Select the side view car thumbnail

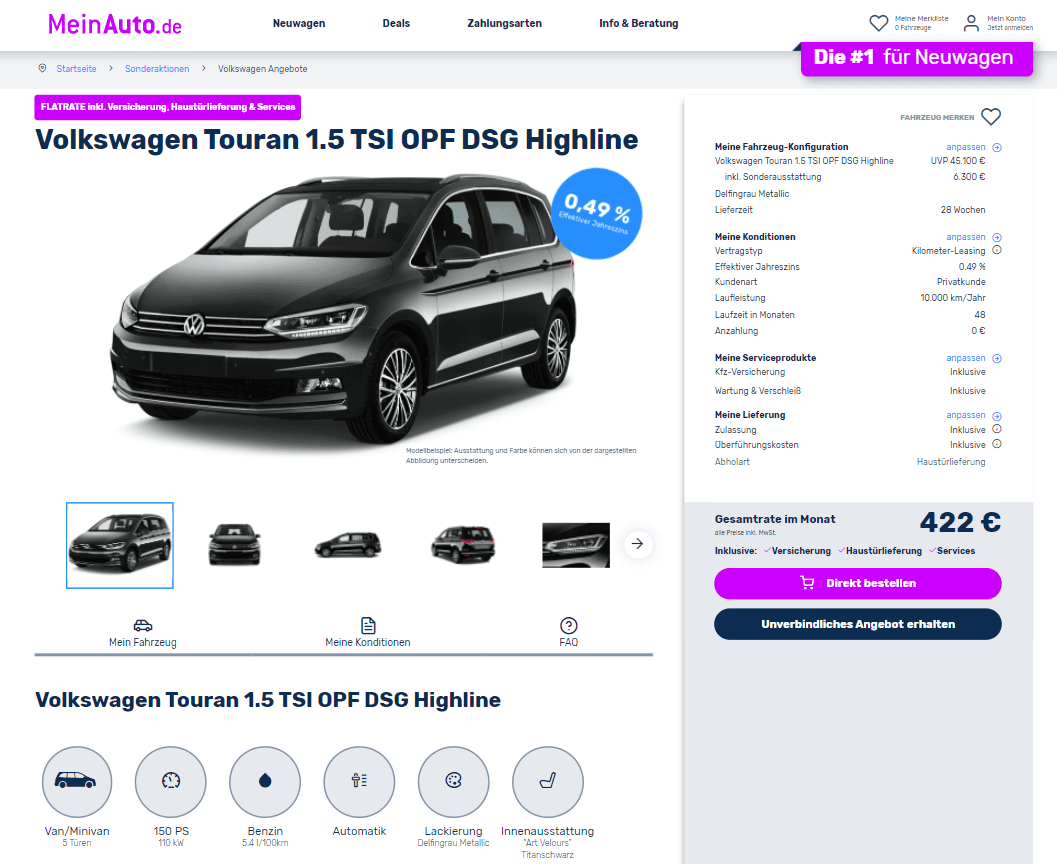pyautogui.click(x=348, y=545)
